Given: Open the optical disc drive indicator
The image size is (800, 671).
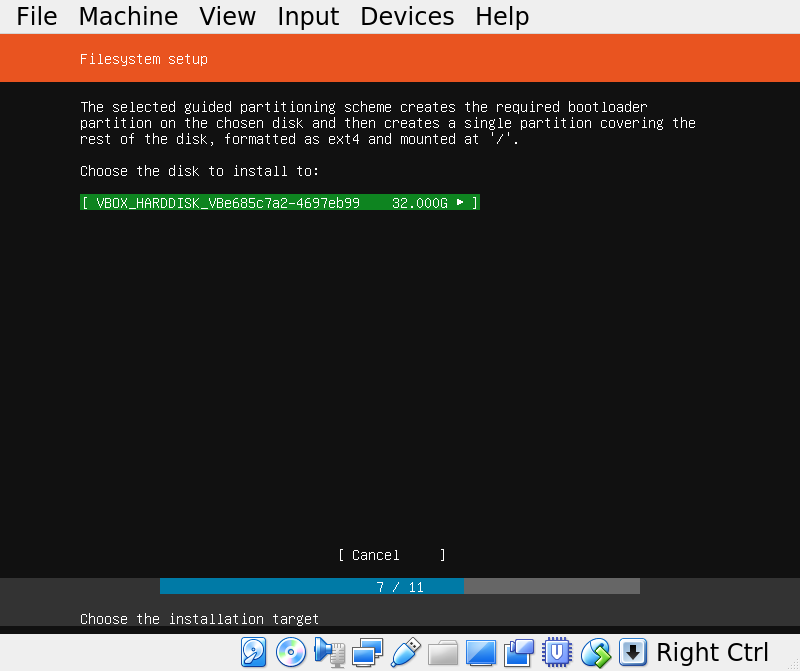Looking at the screenshot, I should 290,653.
